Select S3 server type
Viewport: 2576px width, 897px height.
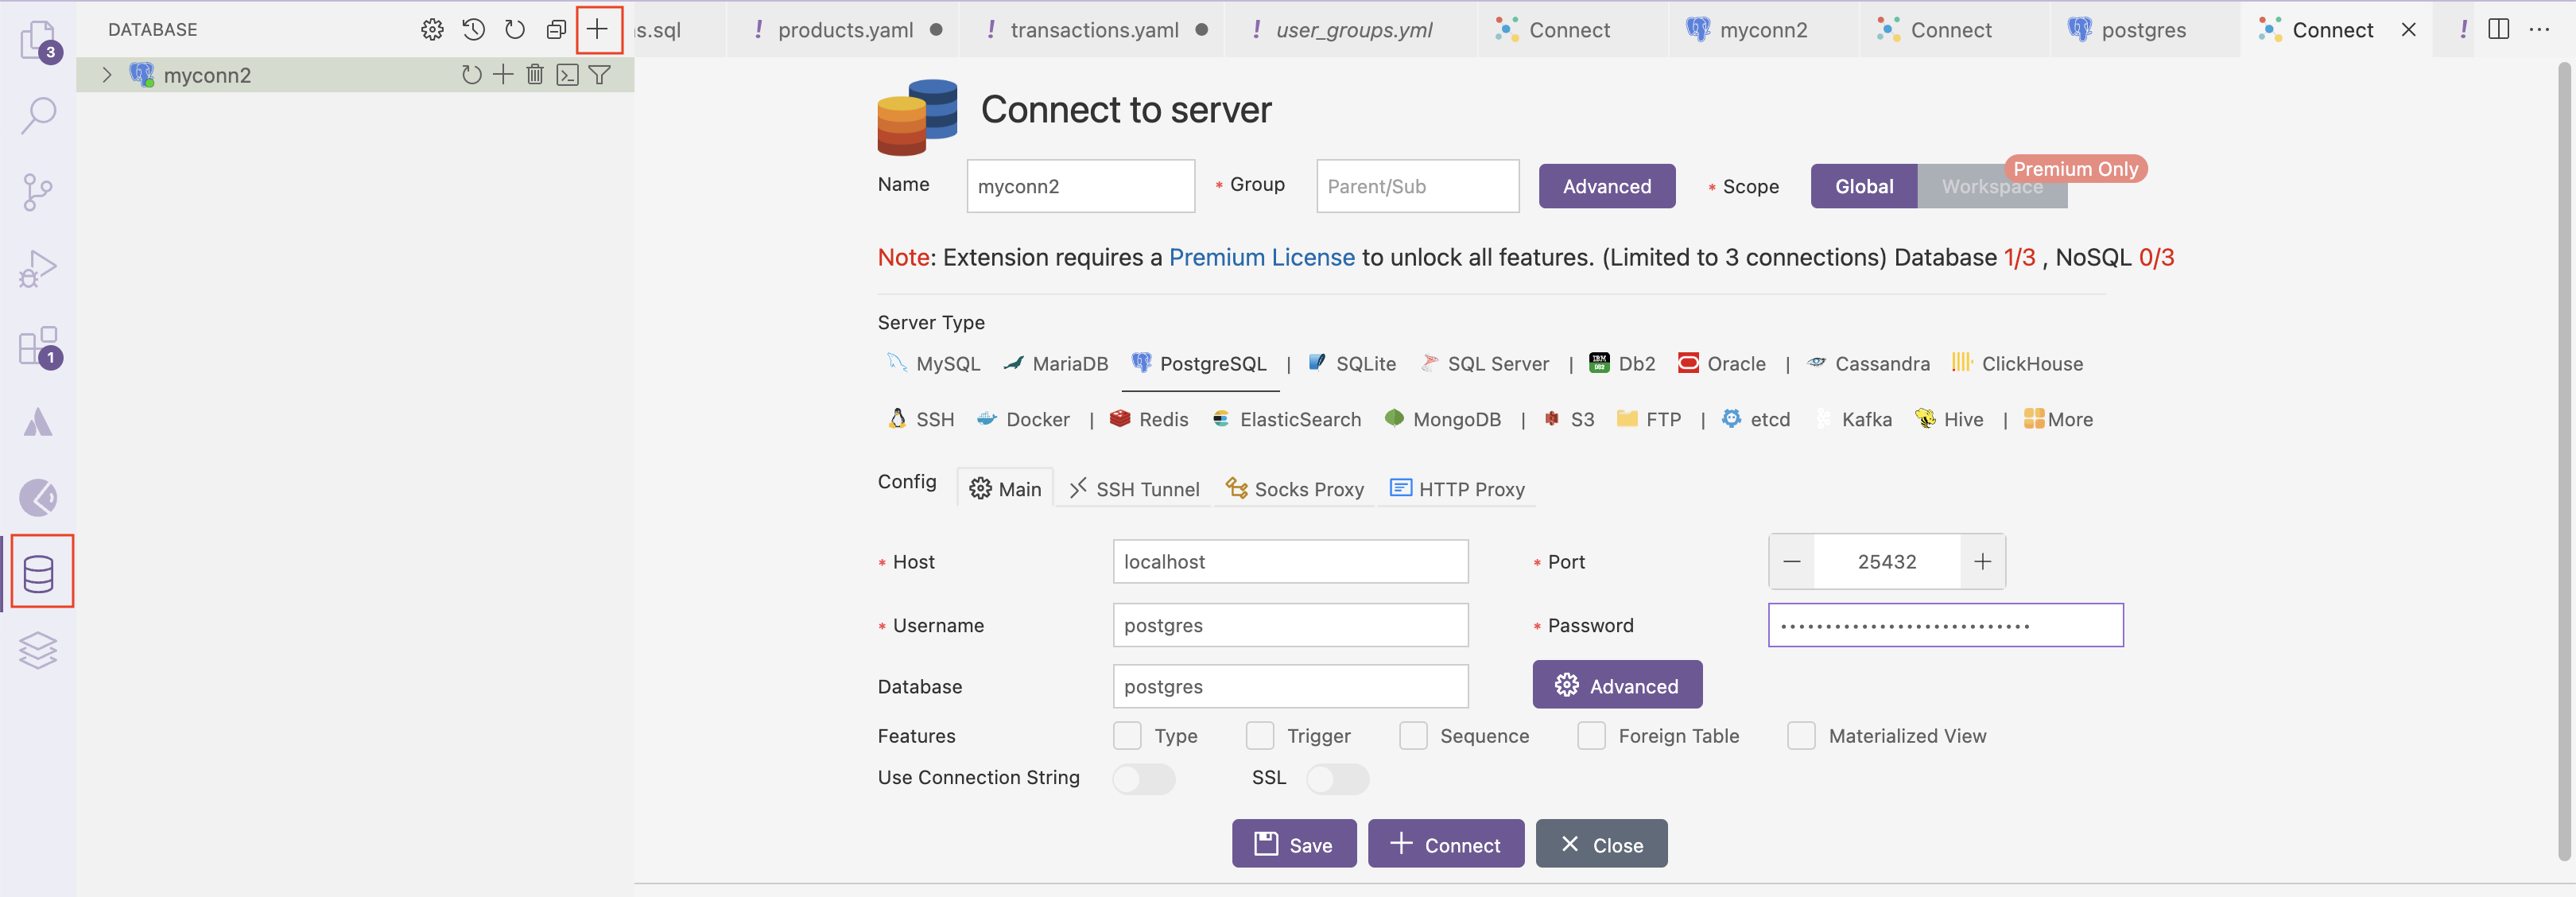tap(1568, 419)
